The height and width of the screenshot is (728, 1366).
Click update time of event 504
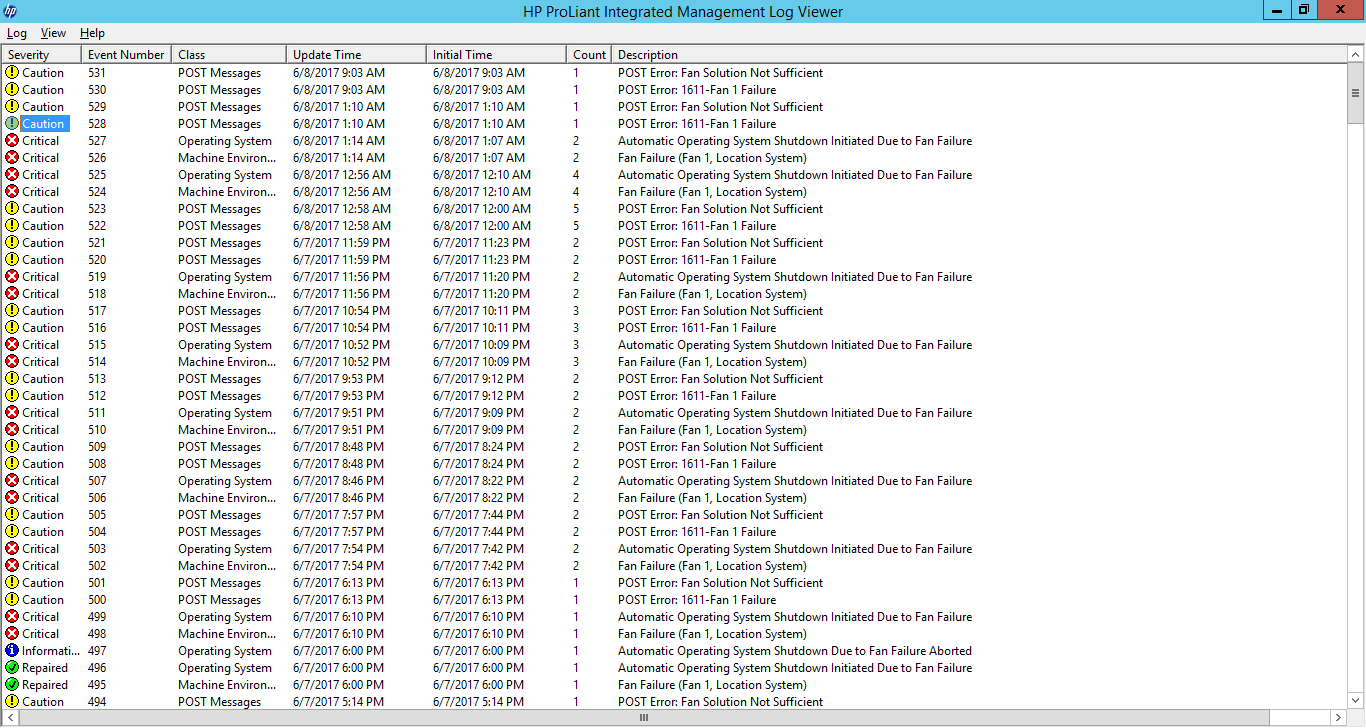338,532
